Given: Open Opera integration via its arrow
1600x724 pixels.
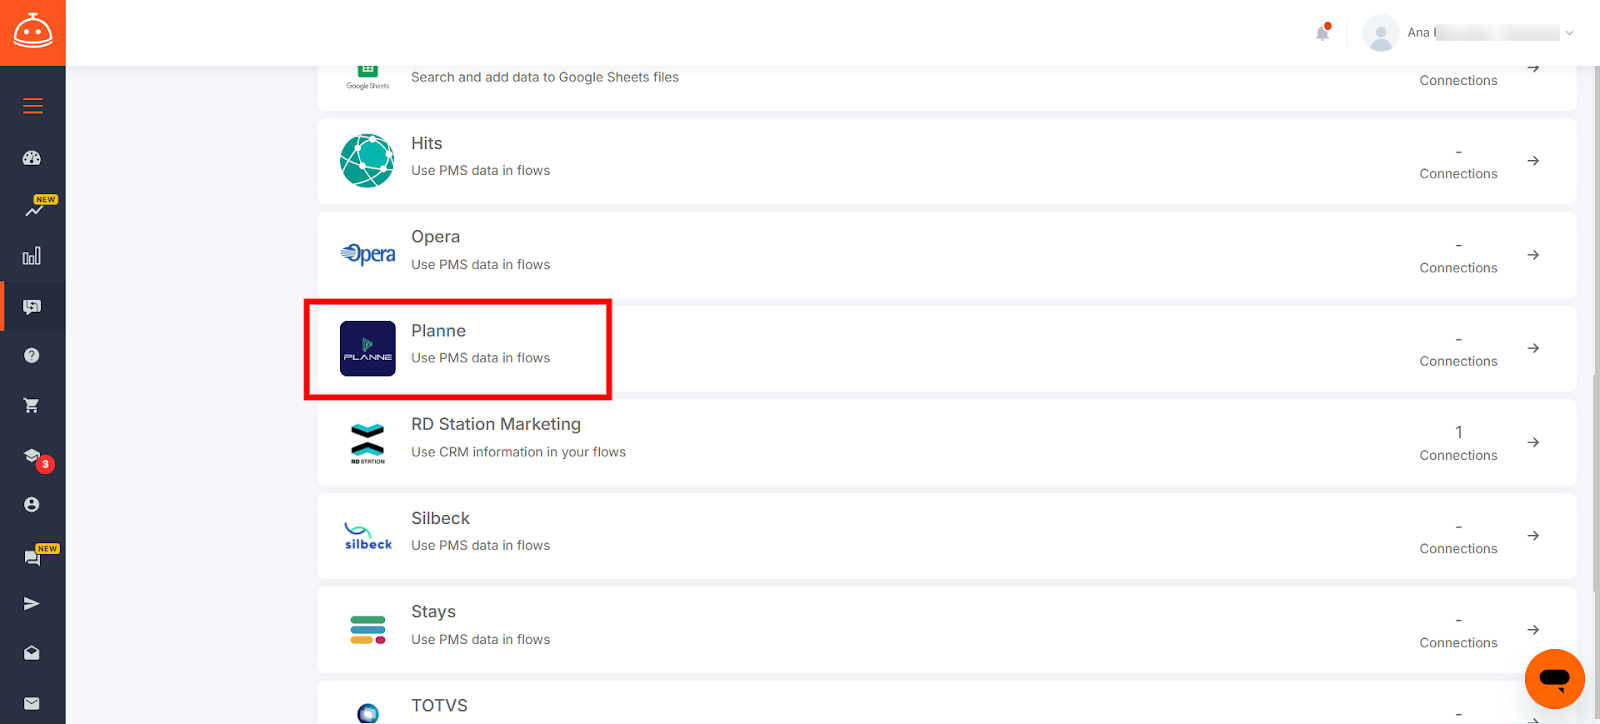Looking at the screenshot, I should pyautogui.click(x=1533, y=255).
